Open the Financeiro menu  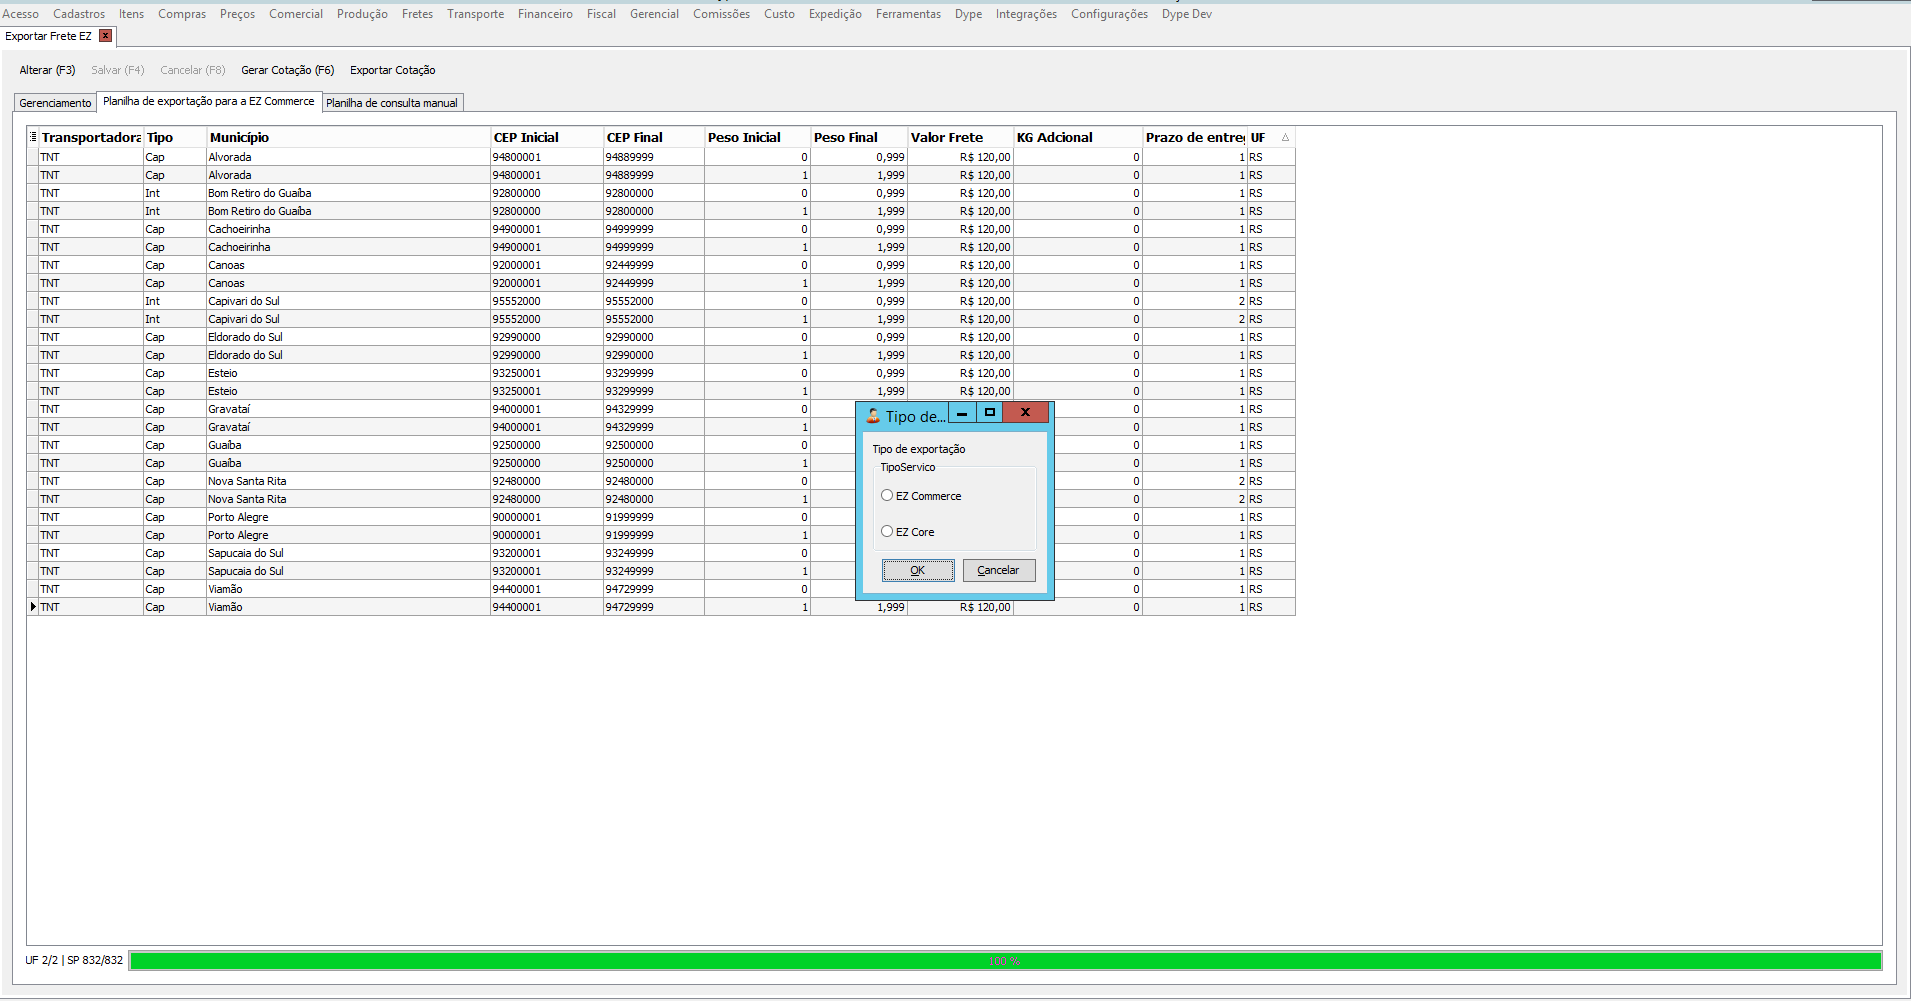(x=545, y=14)
